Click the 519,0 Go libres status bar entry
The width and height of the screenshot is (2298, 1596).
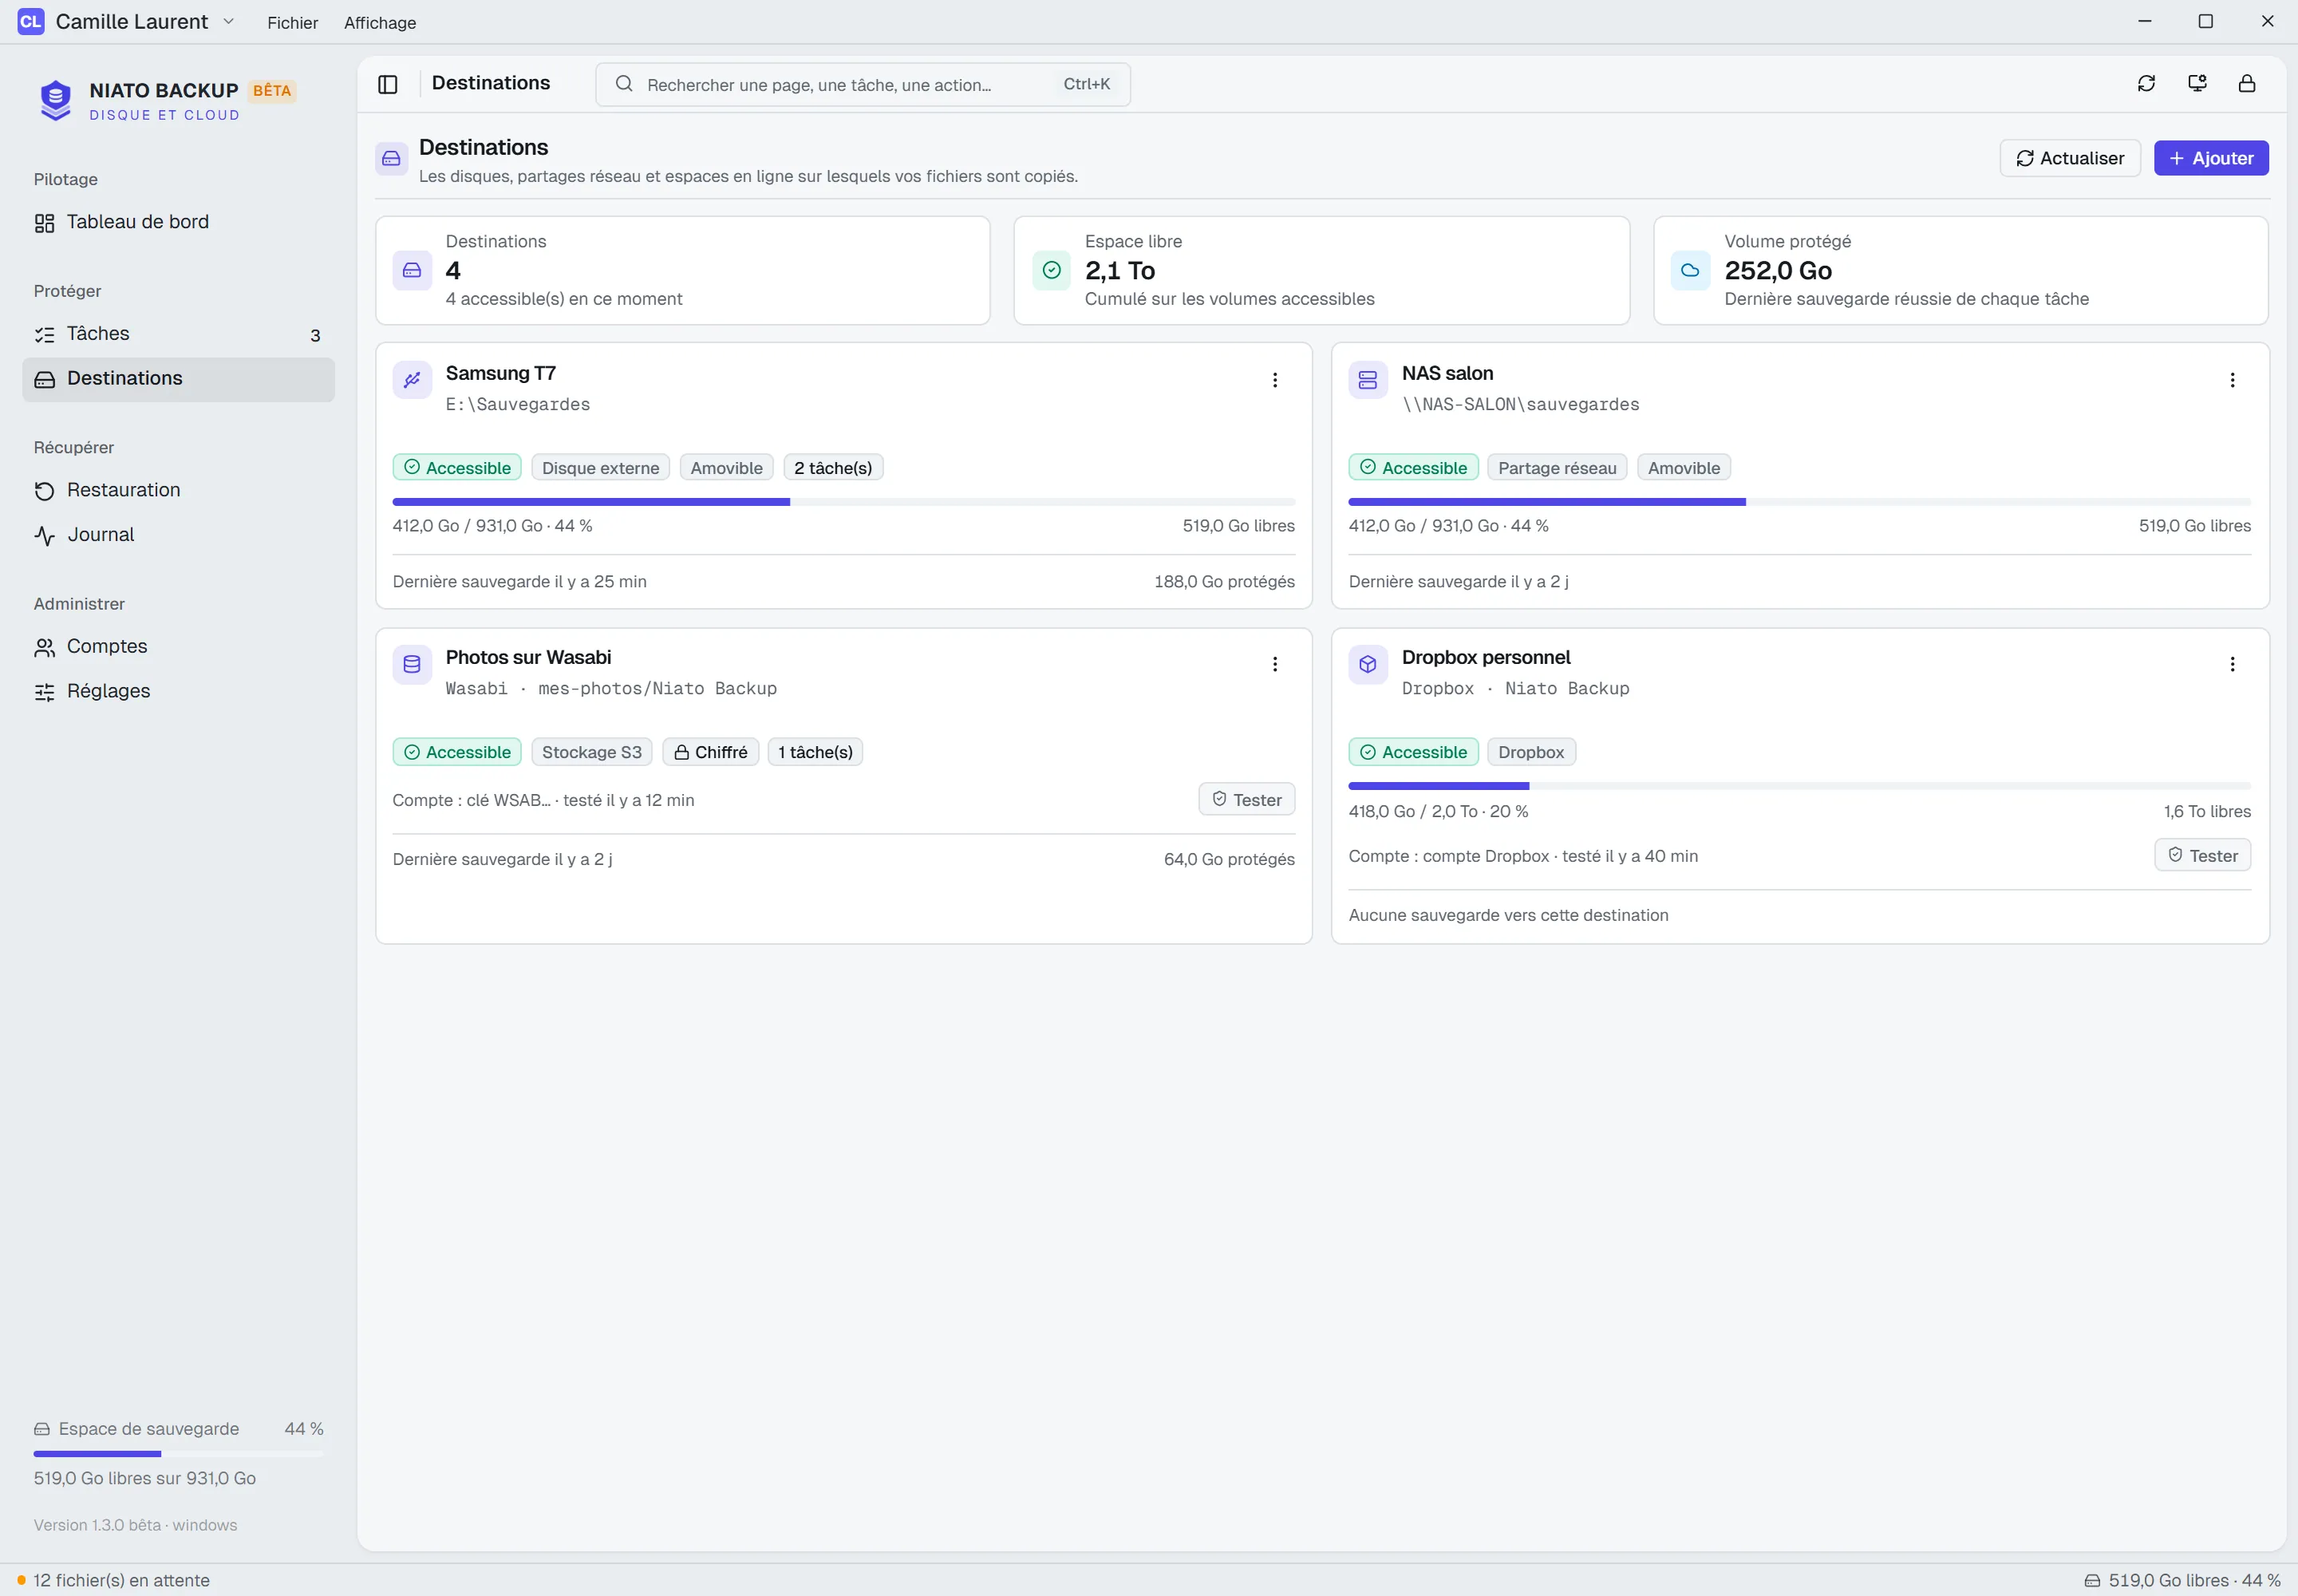pos(2182,1580)
